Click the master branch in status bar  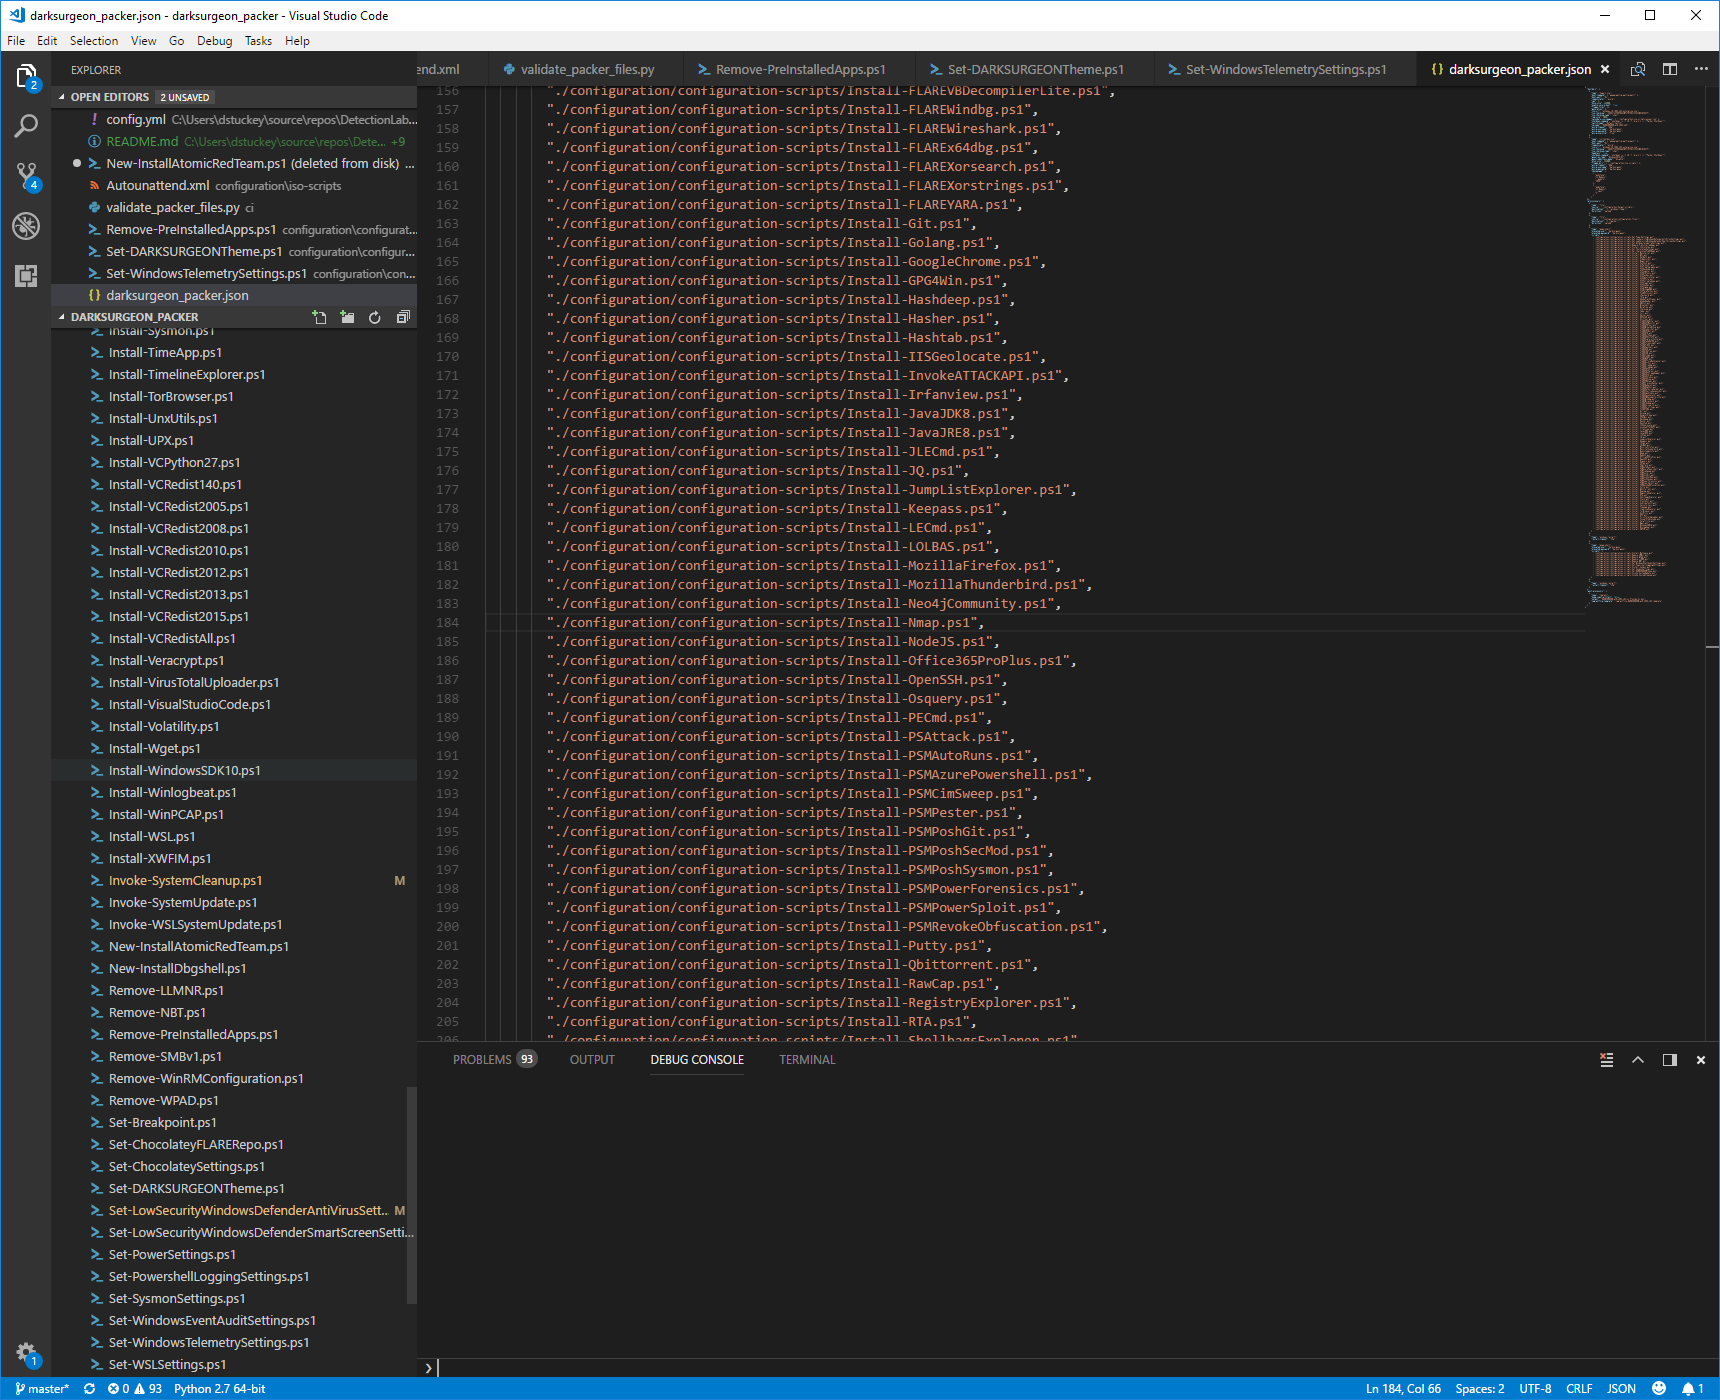(42, 1389)
